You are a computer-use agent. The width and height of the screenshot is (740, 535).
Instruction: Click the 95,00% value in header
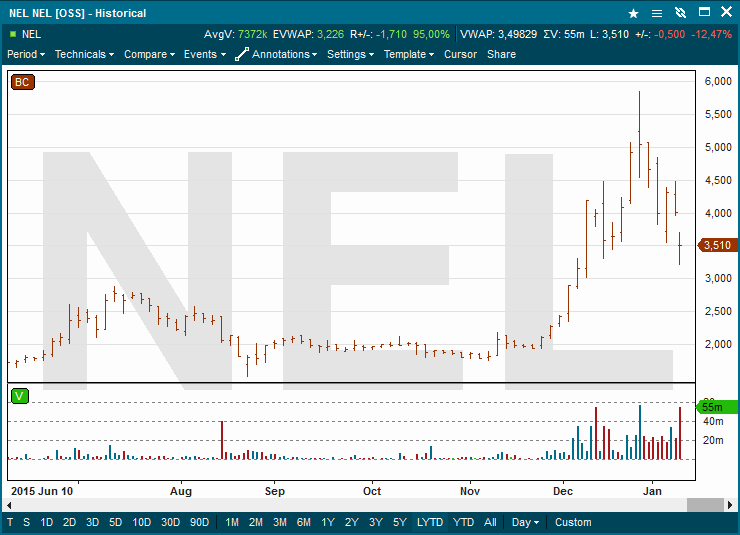(431, 34)
